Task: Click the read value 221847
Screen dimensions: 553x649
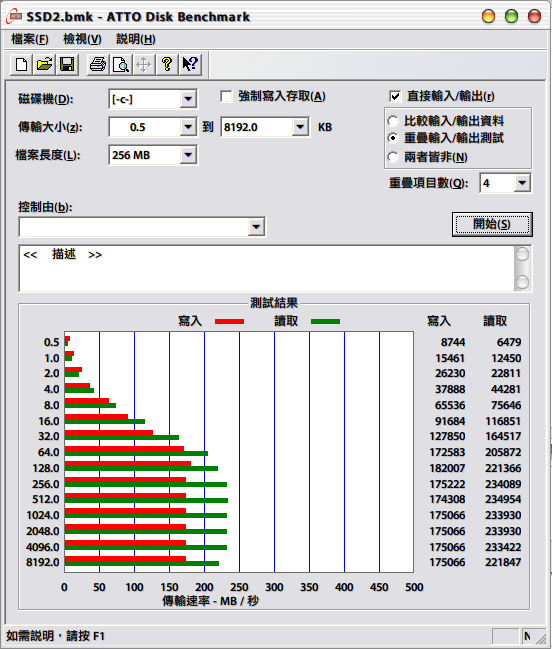Action: pos(503,562)
